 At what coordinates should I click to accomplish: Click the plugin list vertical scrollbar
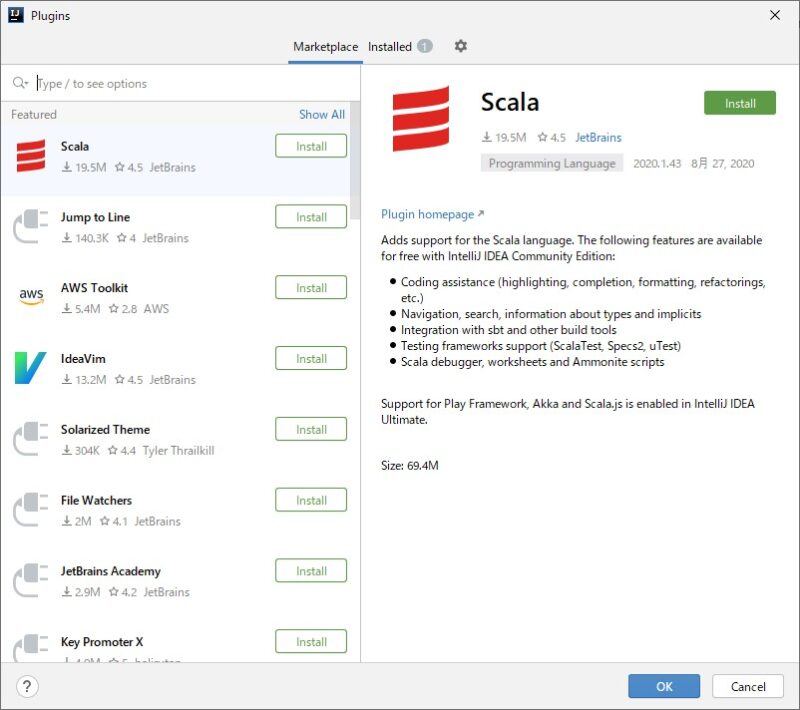click(x=355, y=161)
